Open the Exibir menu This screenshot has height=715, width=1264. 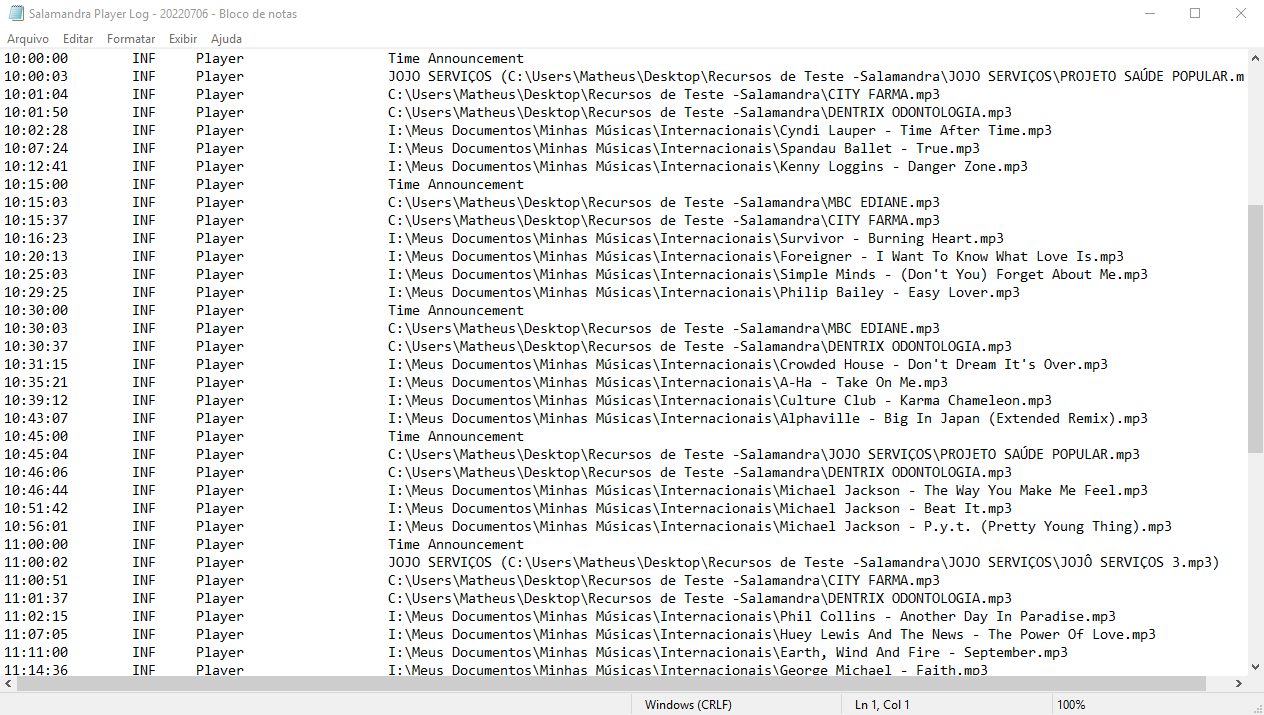coord(183,39)
